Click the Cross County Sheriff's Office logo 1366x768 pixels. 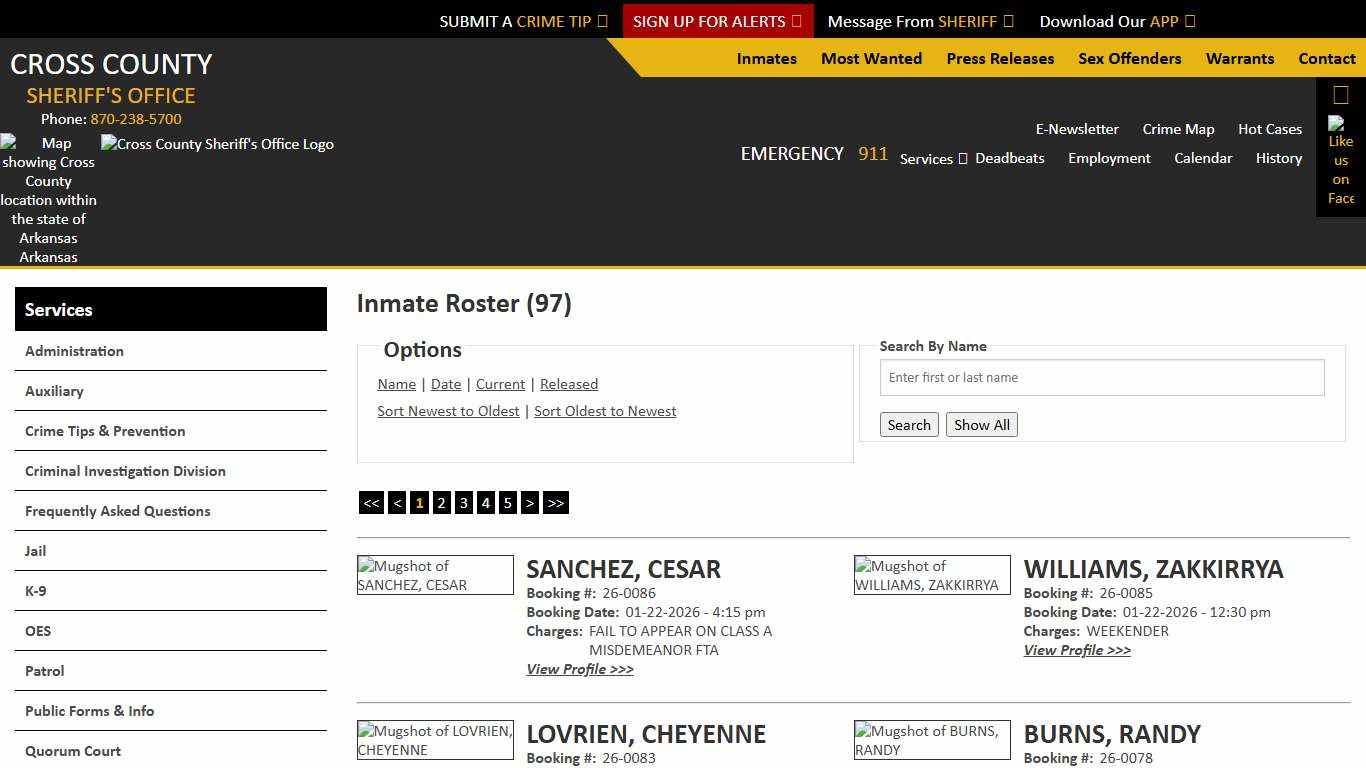pyautogui.click(x=217, y=144)
